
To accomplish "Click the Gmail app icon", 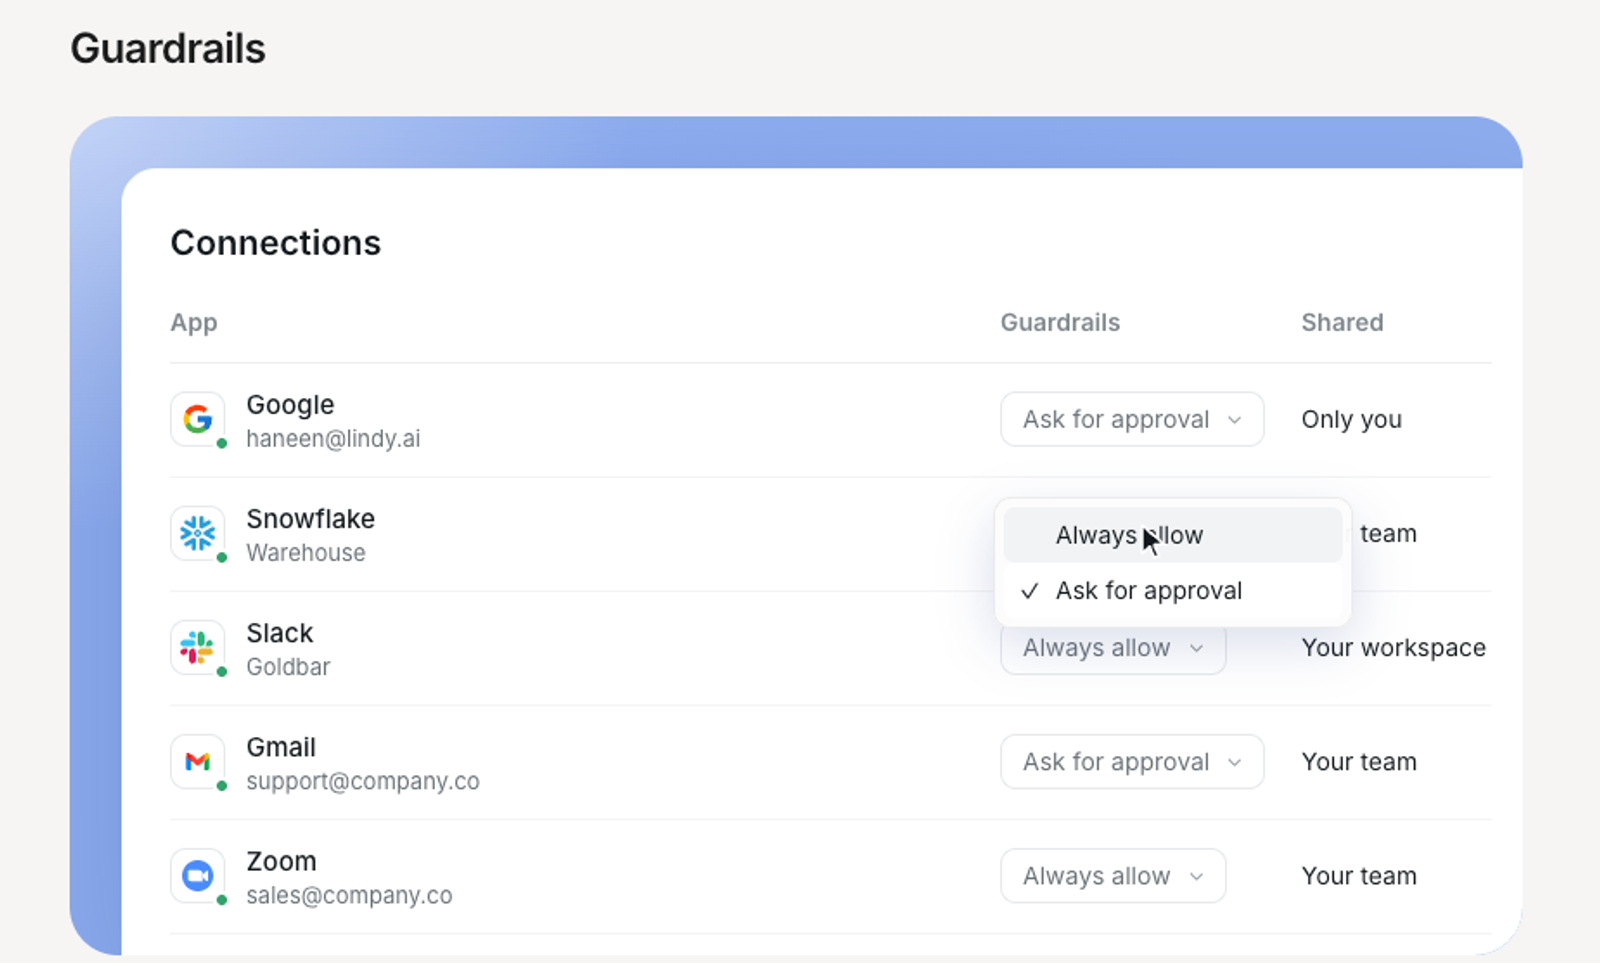I will (197, 761).
